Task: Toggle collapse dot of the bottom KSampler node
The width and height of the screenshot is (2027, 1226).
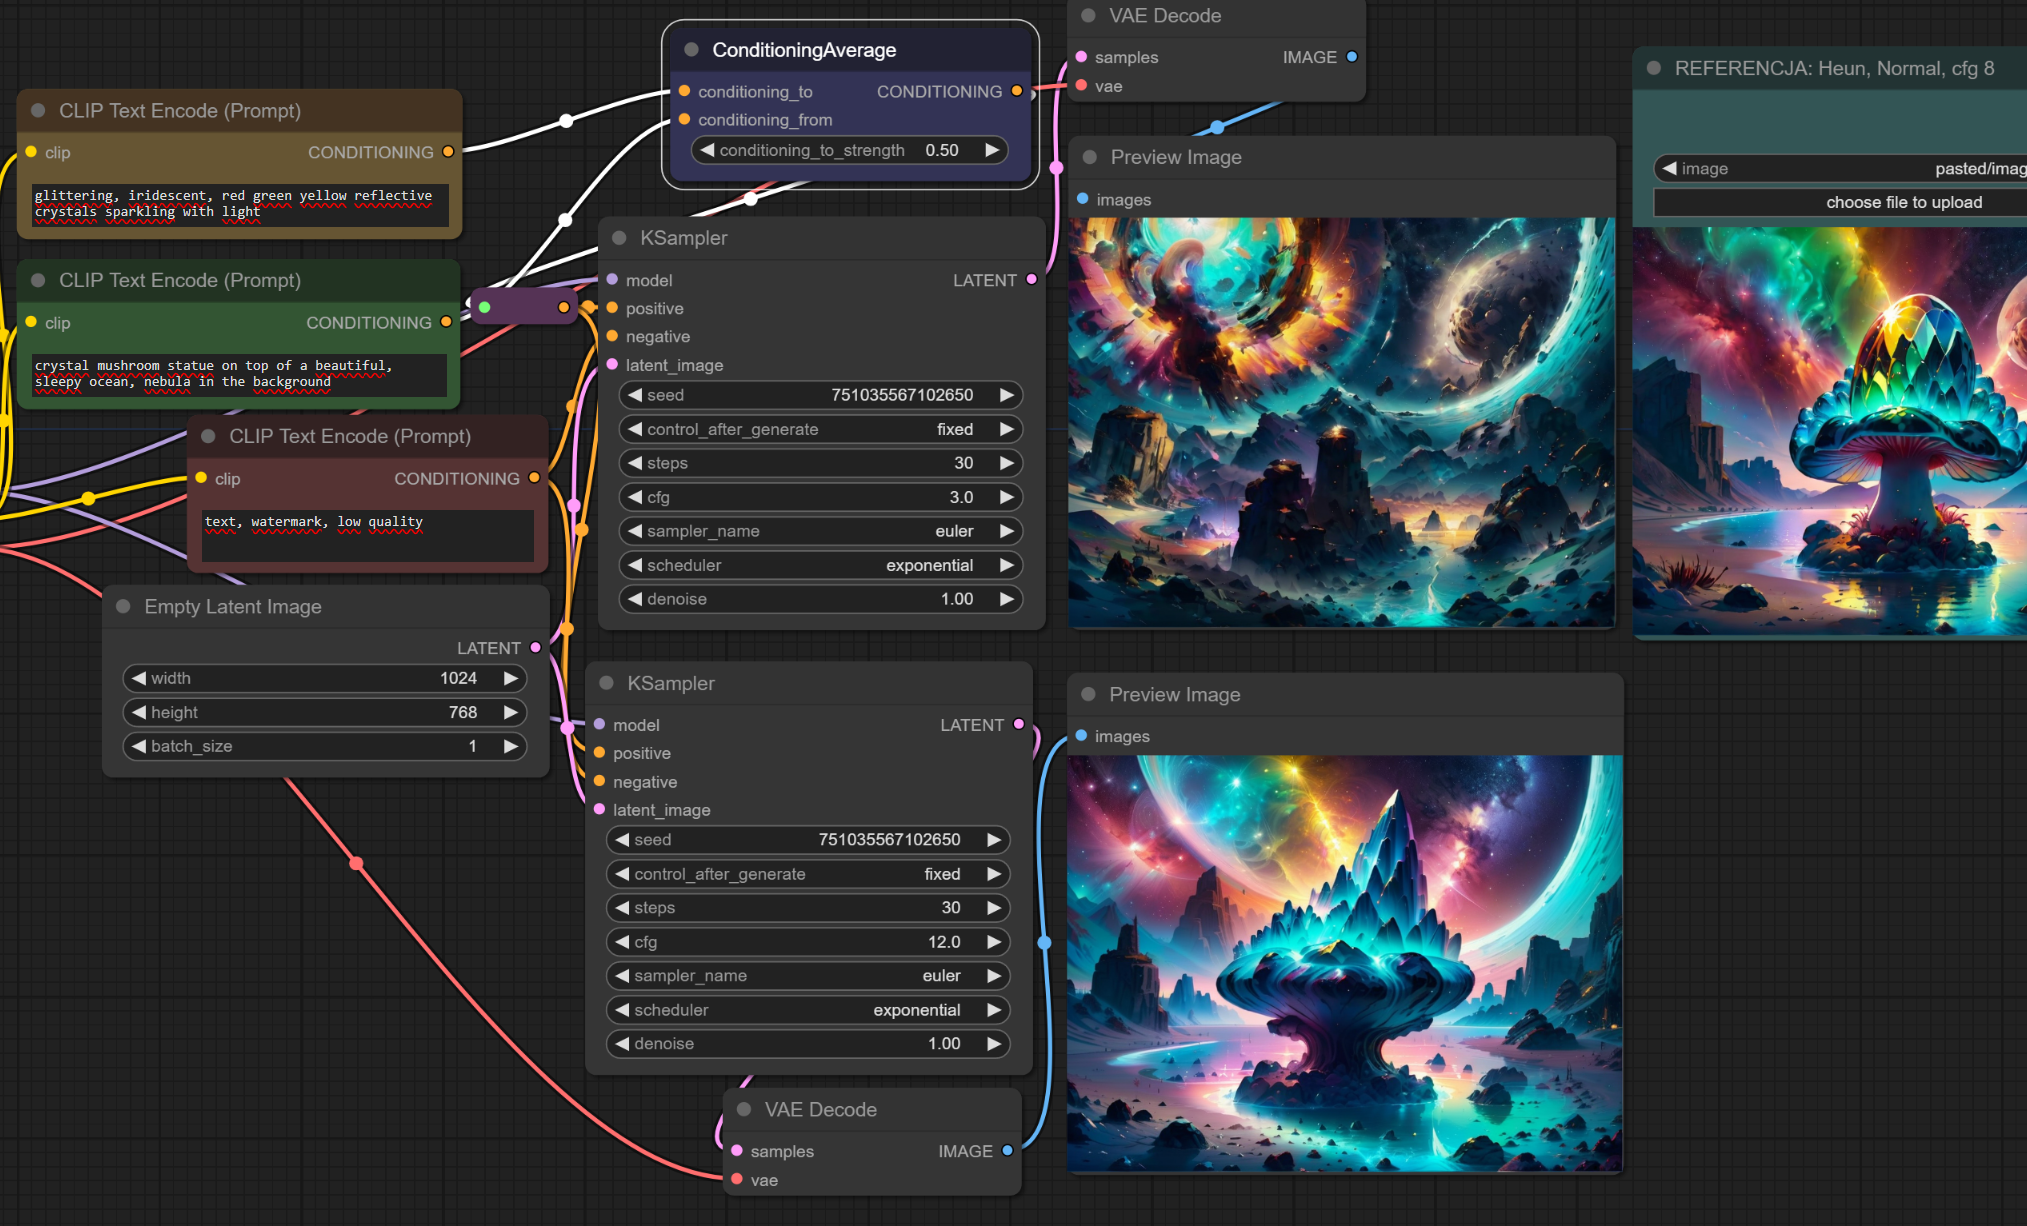Action: [606, 683]
